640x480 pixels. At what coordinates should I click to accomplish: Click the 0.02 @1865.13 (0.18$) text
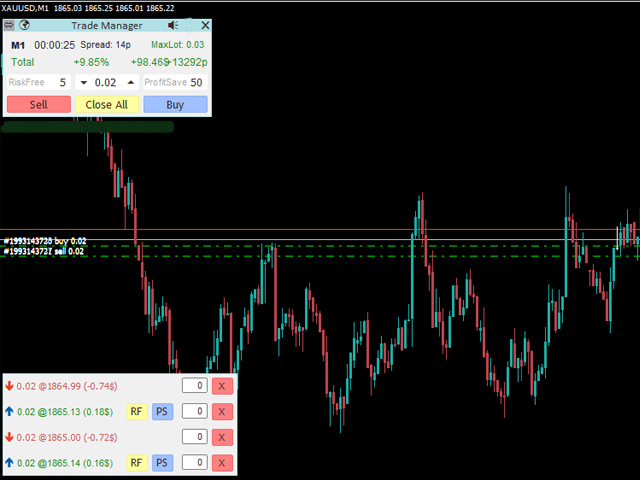[65, 412]
